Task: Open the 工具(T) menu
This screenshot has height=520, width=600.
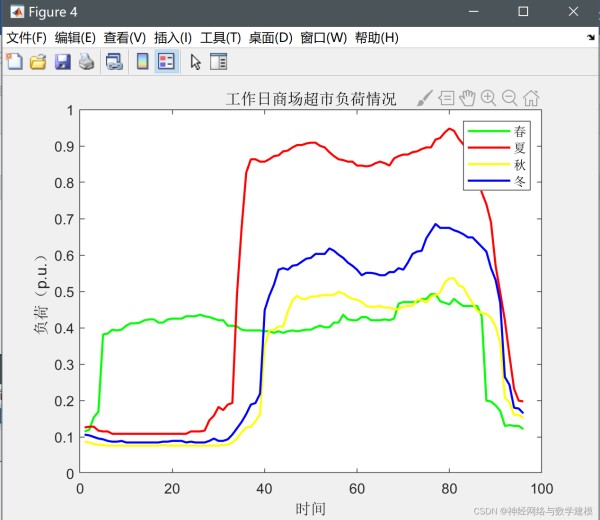Action: click(x=220, y=38)
